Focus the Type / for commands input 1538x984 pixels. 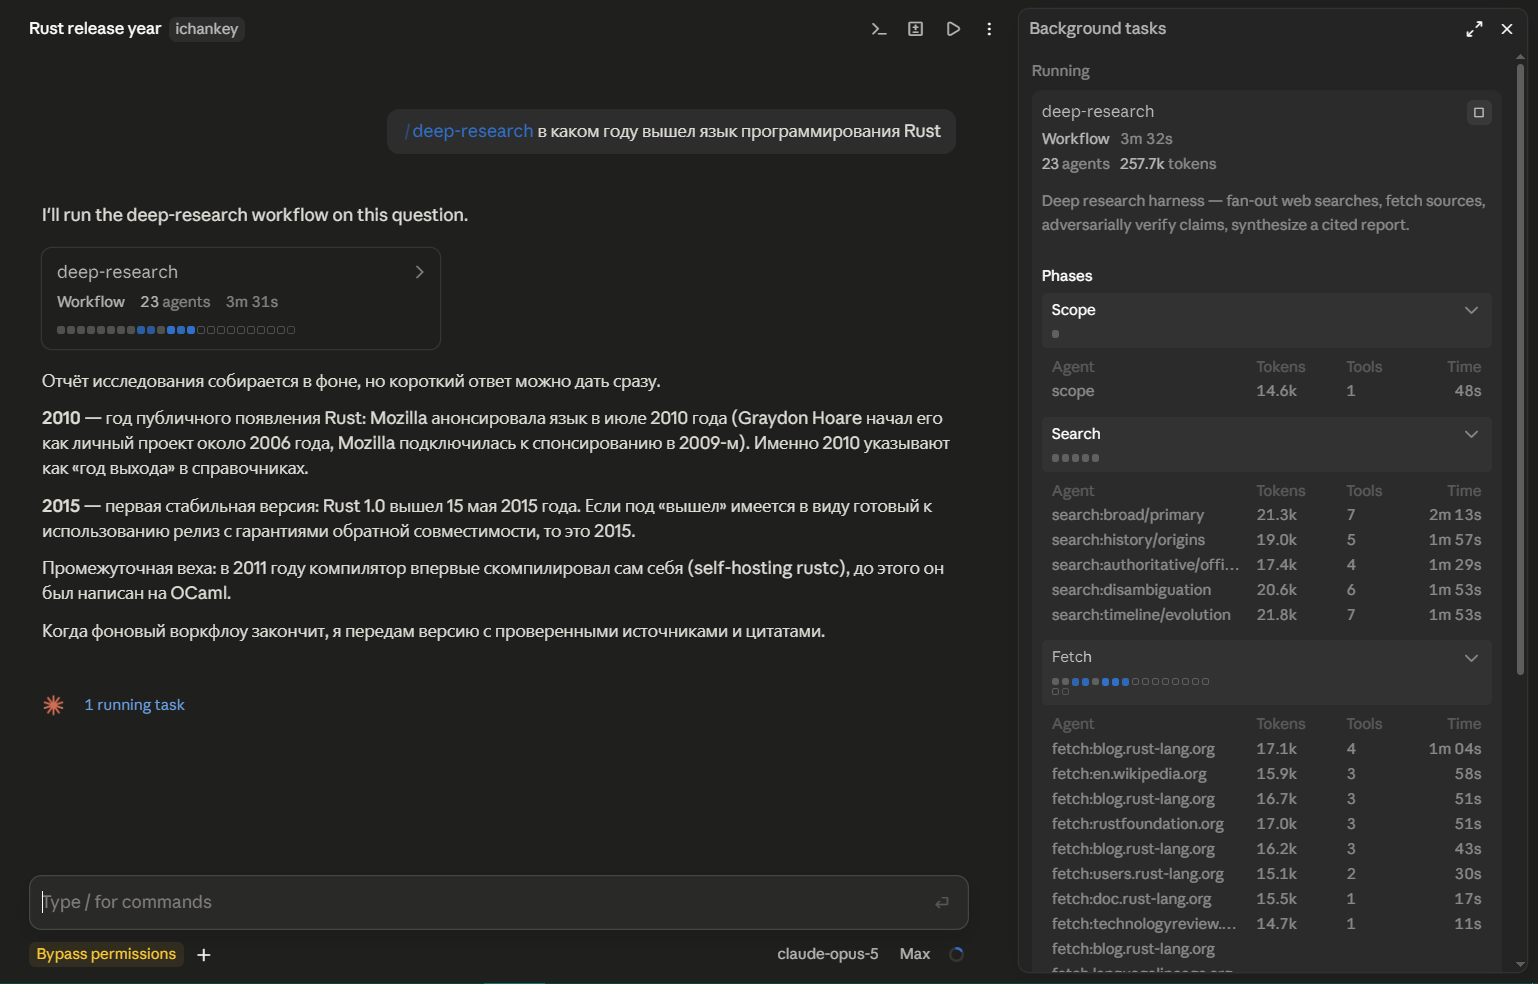(x=499, y=903)
